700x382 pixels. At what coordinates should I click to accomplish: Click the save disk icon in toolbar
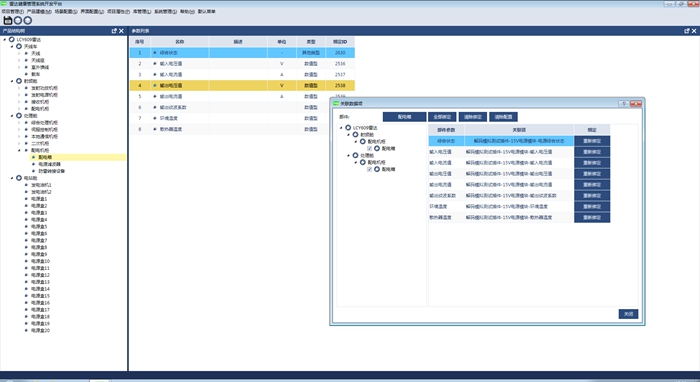(x=8, y=20)
